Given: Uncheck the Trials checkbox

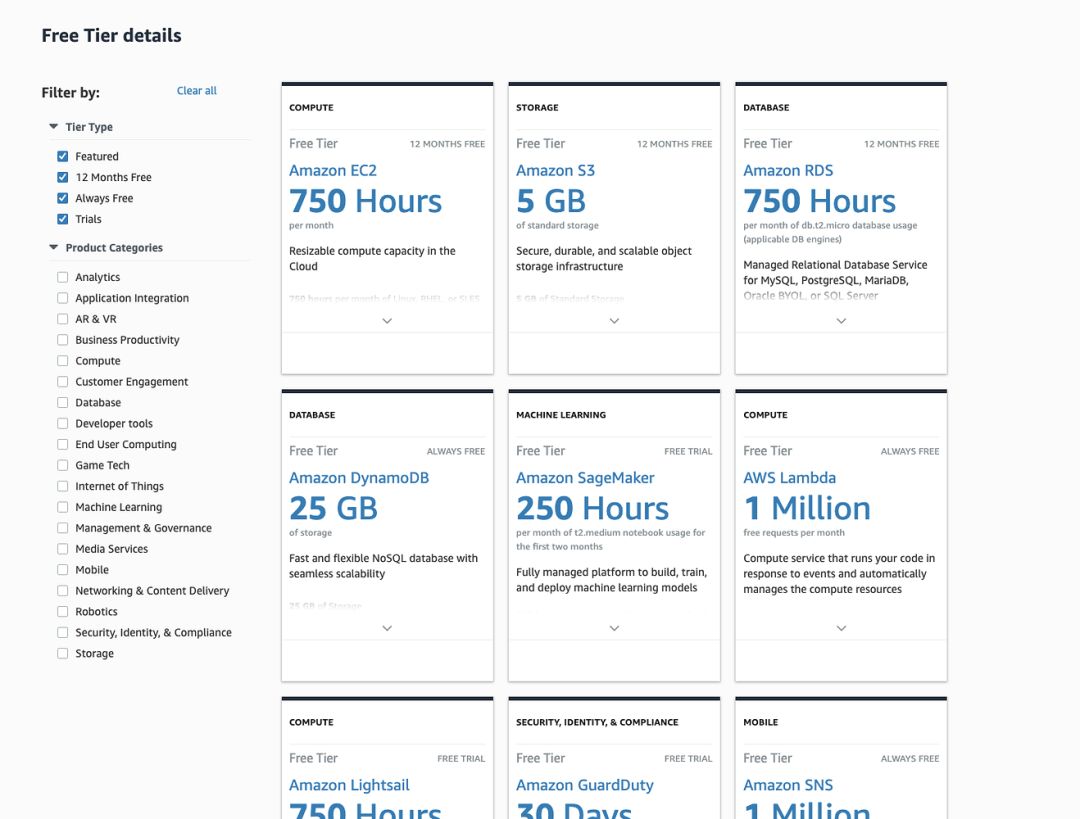Looking at the screenshot, I should [x=63, y=219].
